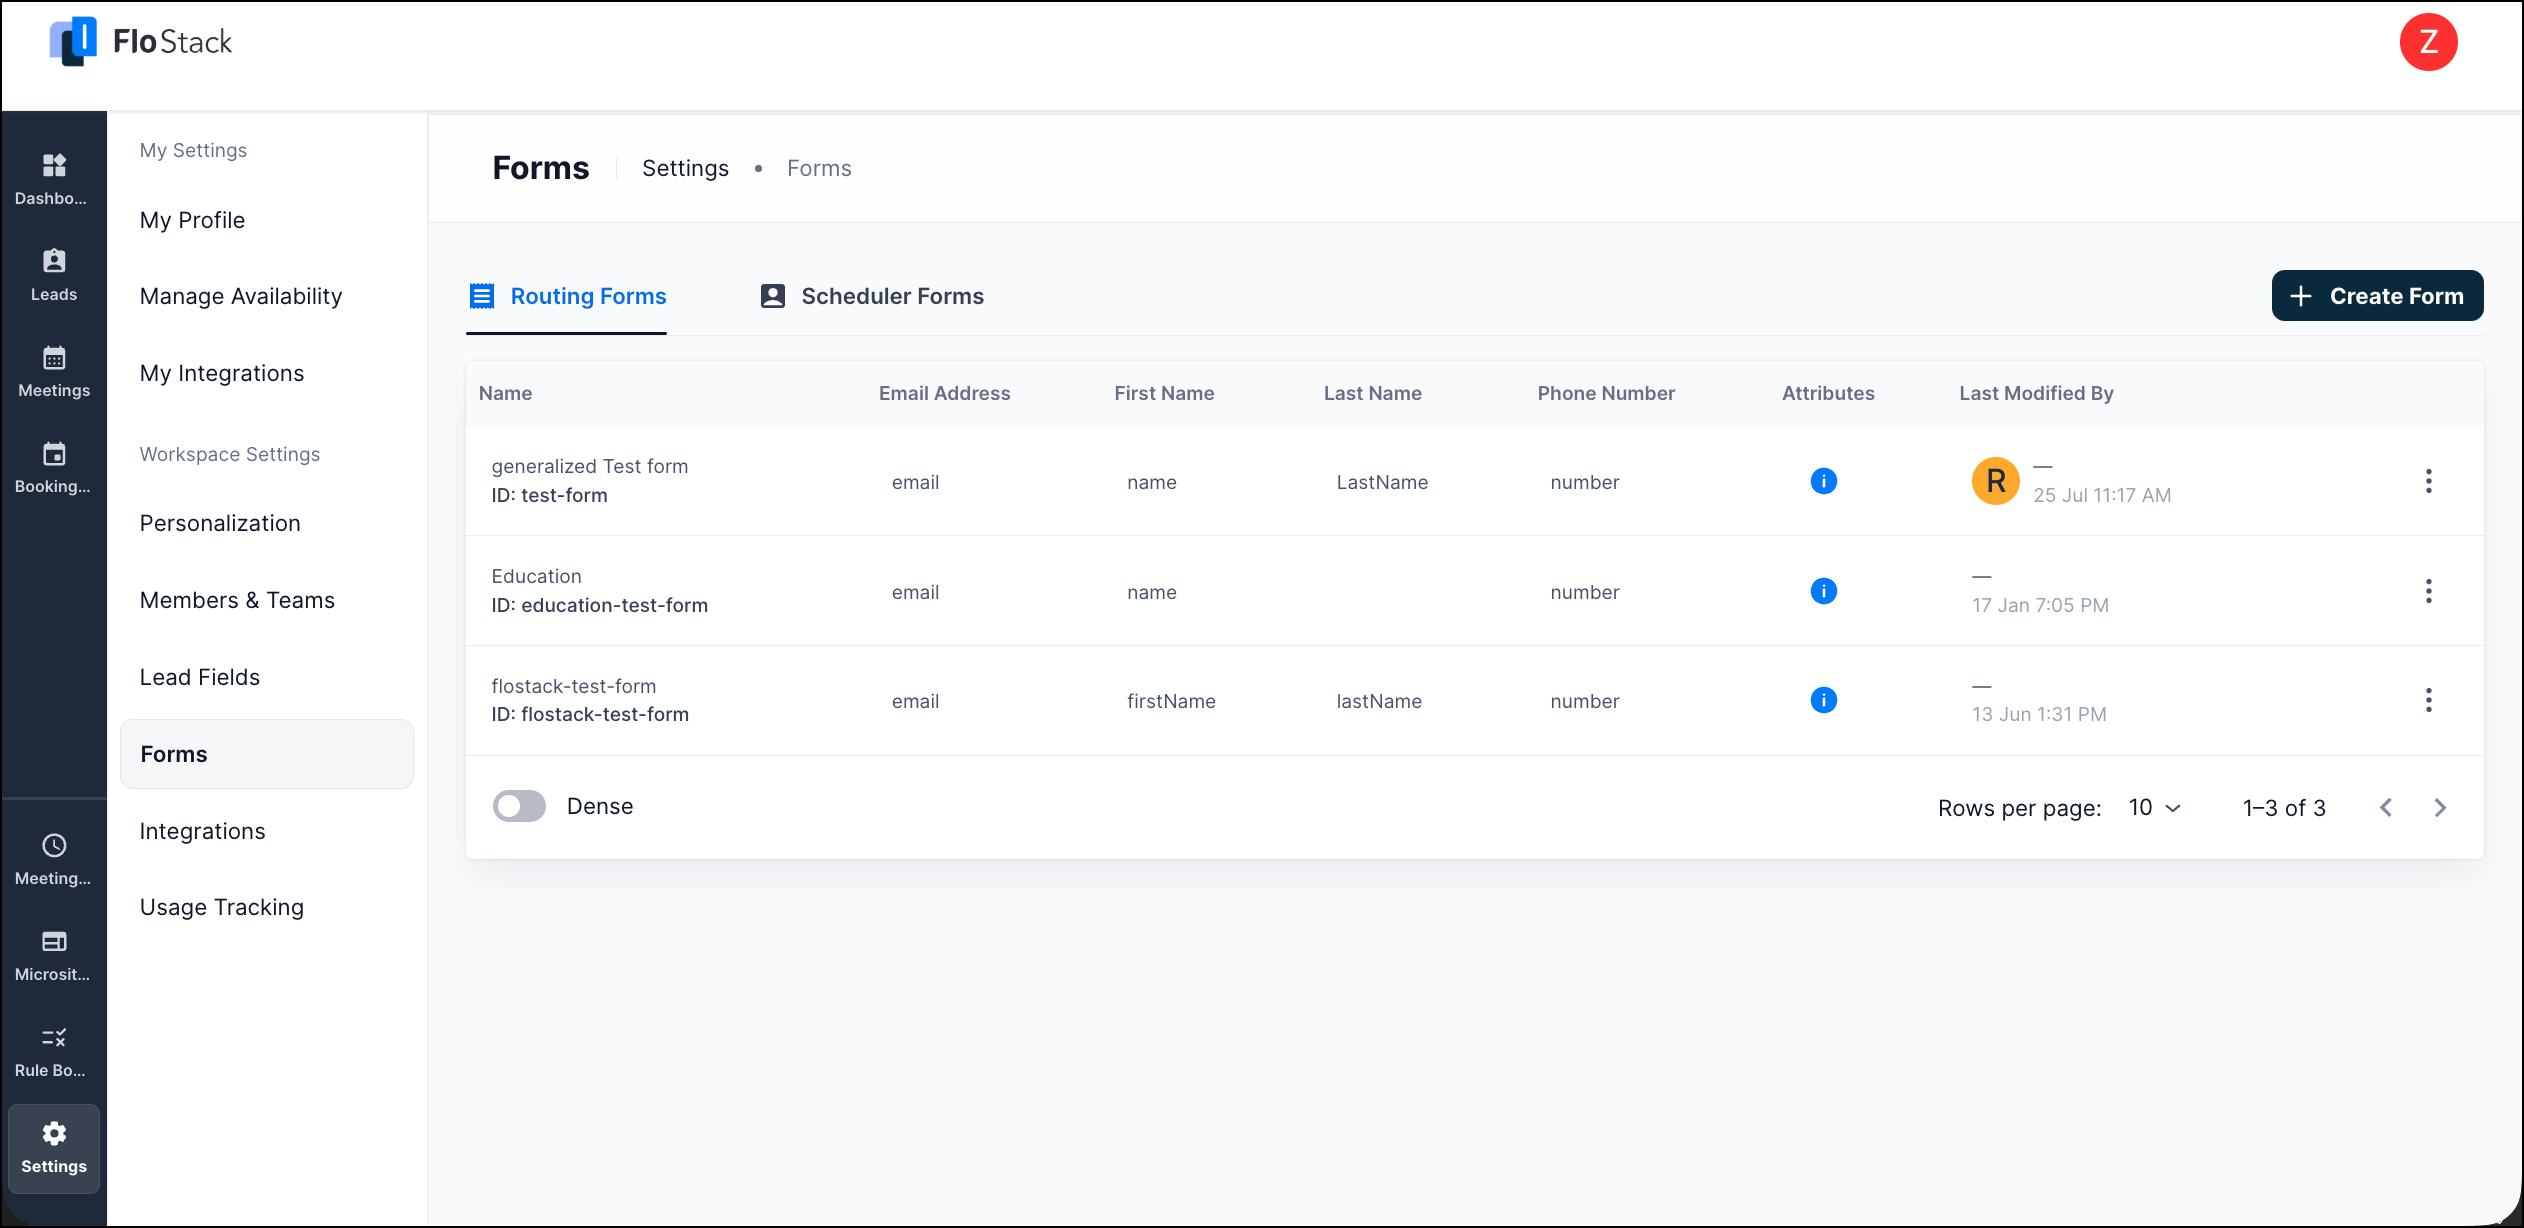Click the R avatar in Last Modified By

tap(1995, 481)
